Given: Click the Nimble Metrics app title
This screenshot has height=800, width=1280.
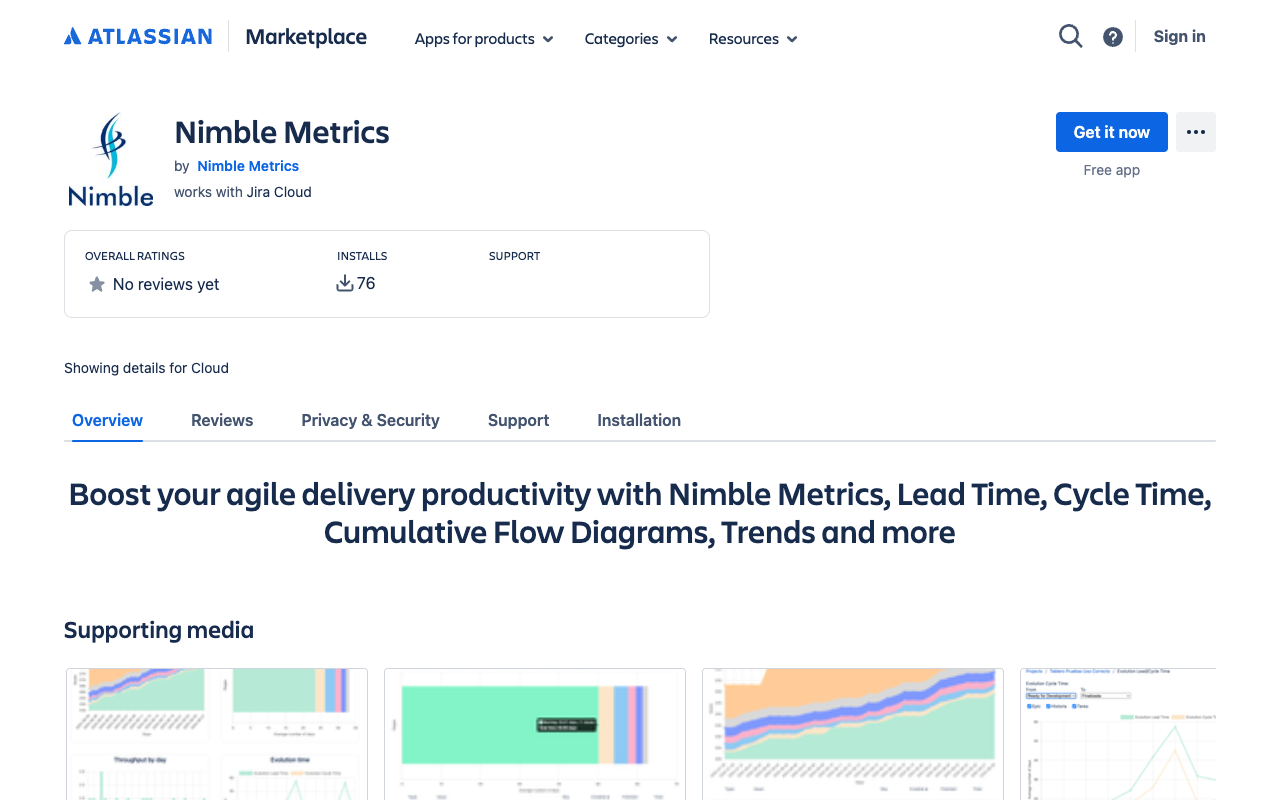Looking at the screenshot, I should tap(282, 132).
